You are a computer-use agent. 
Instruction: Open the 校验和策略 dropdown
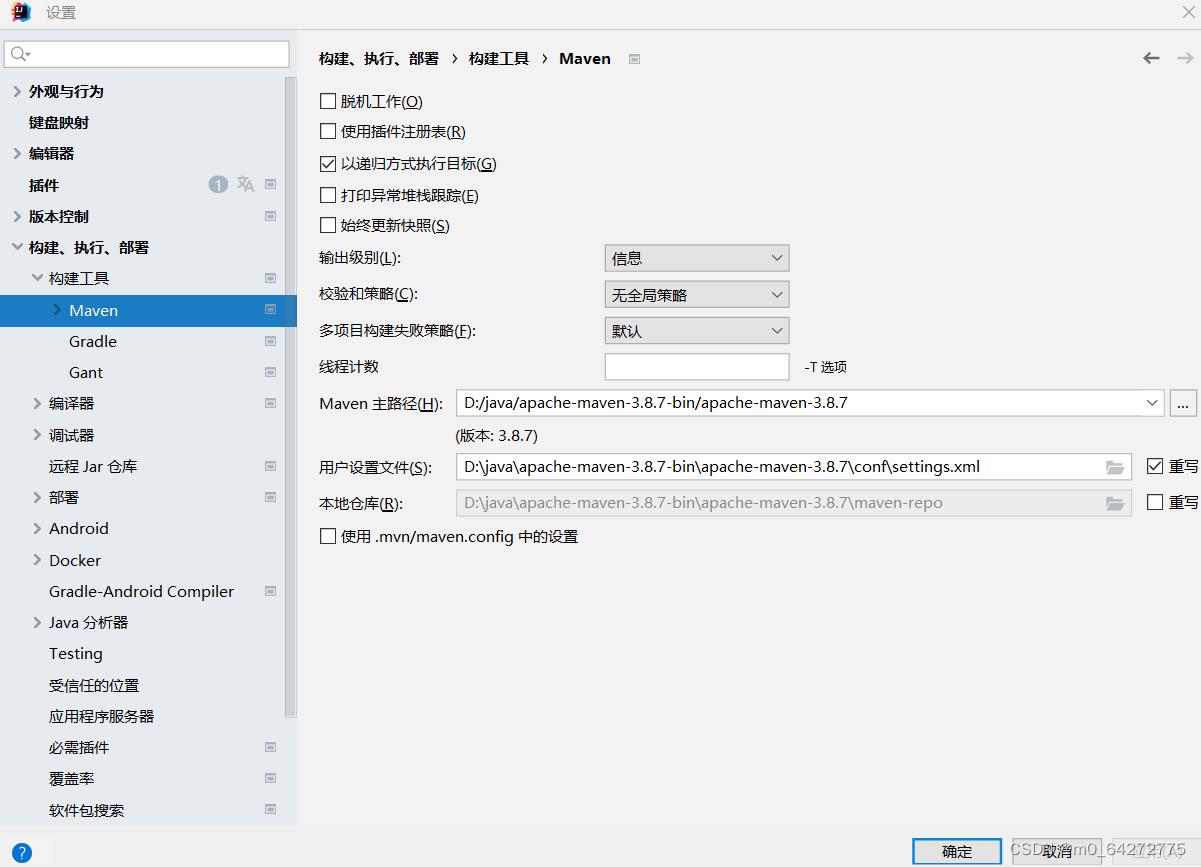click(697, 295)
